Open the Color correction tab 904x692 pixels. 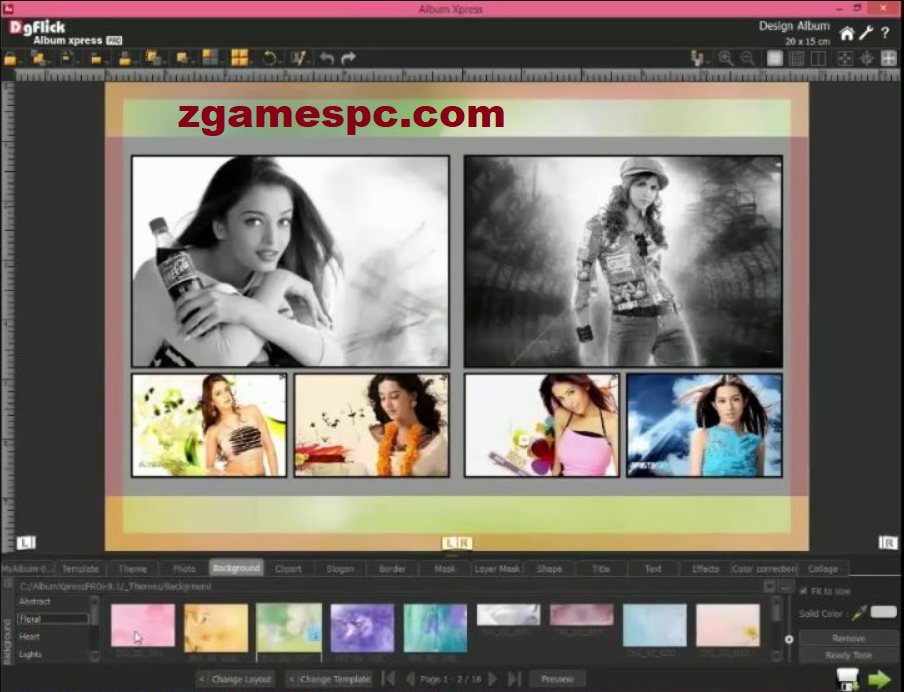[764, 569]
